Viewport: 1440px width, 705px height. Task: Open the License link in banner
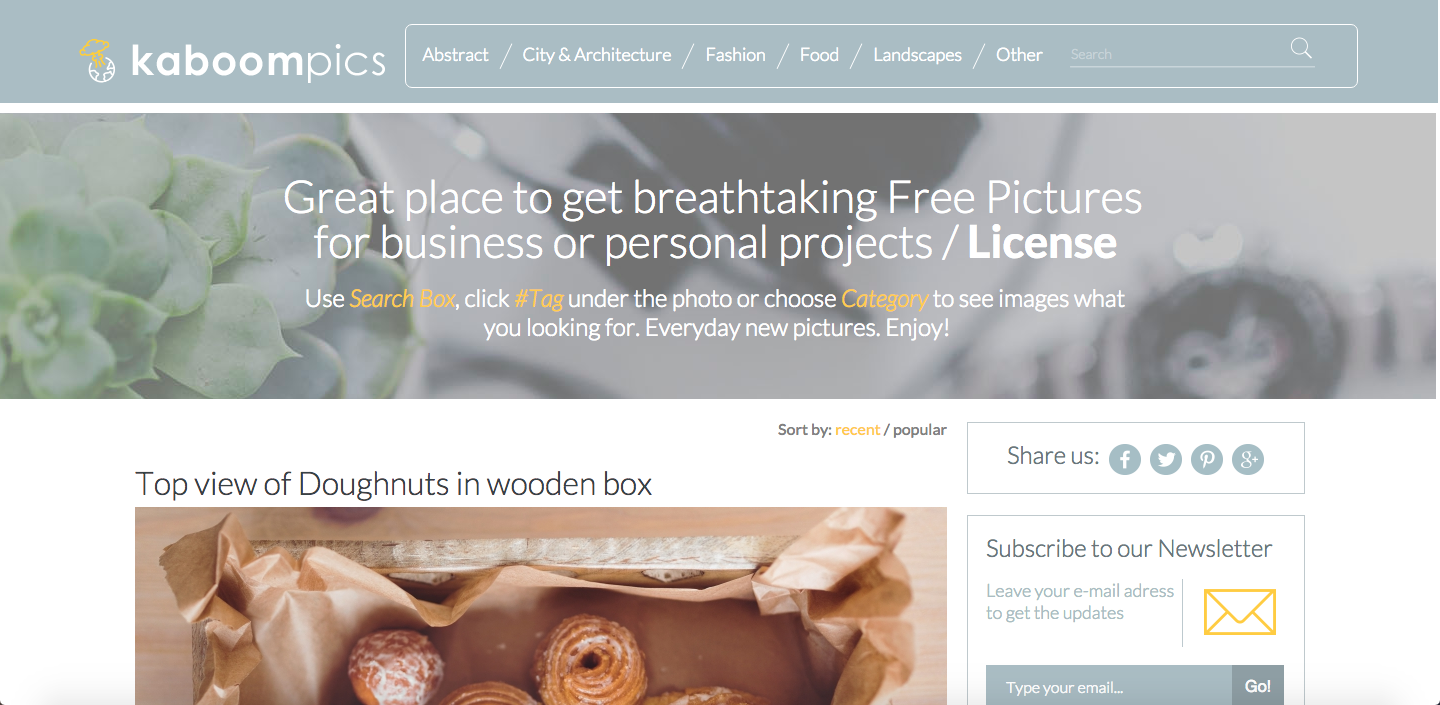tap(1042, 243)
